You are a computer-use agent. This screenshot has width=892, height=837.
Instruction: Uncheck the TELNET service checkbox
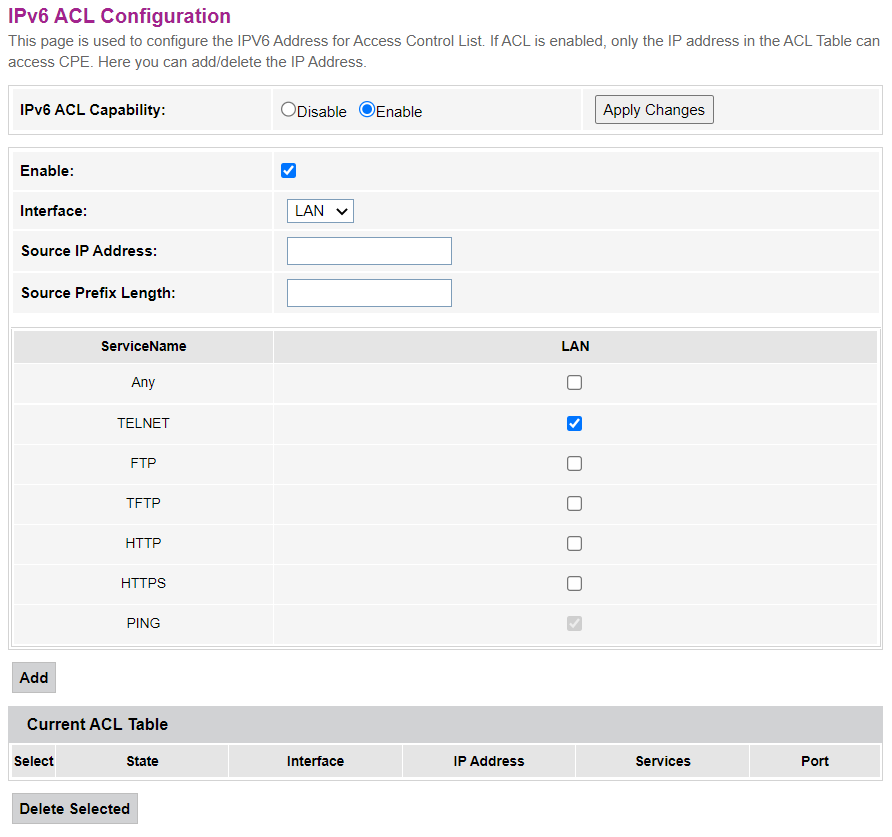pos(574,423)
